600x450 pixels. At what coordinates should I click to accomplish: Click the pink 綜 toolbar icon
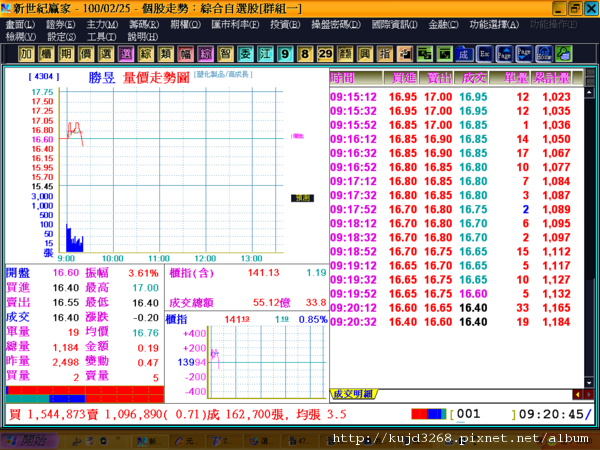click(x=205, y=54)
